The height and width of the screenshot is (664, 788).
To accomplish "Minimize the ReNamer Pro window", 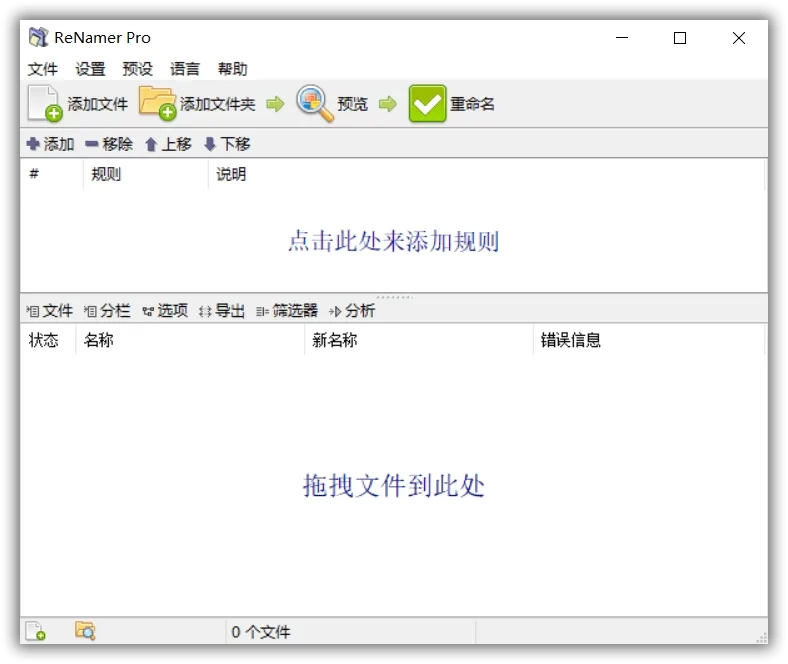I will [622, 38].
